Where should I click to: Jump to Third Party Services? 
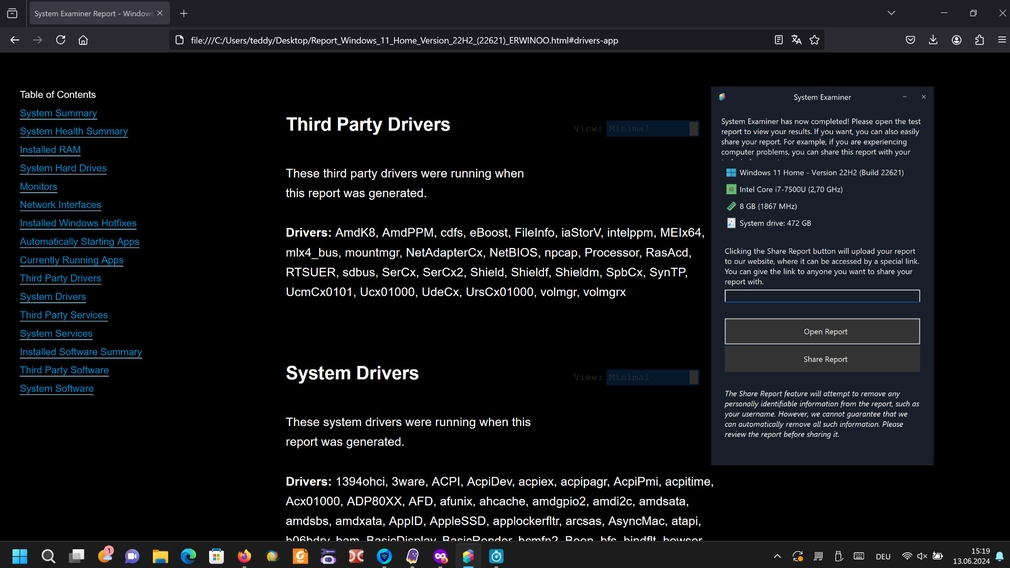coord(63,315)
